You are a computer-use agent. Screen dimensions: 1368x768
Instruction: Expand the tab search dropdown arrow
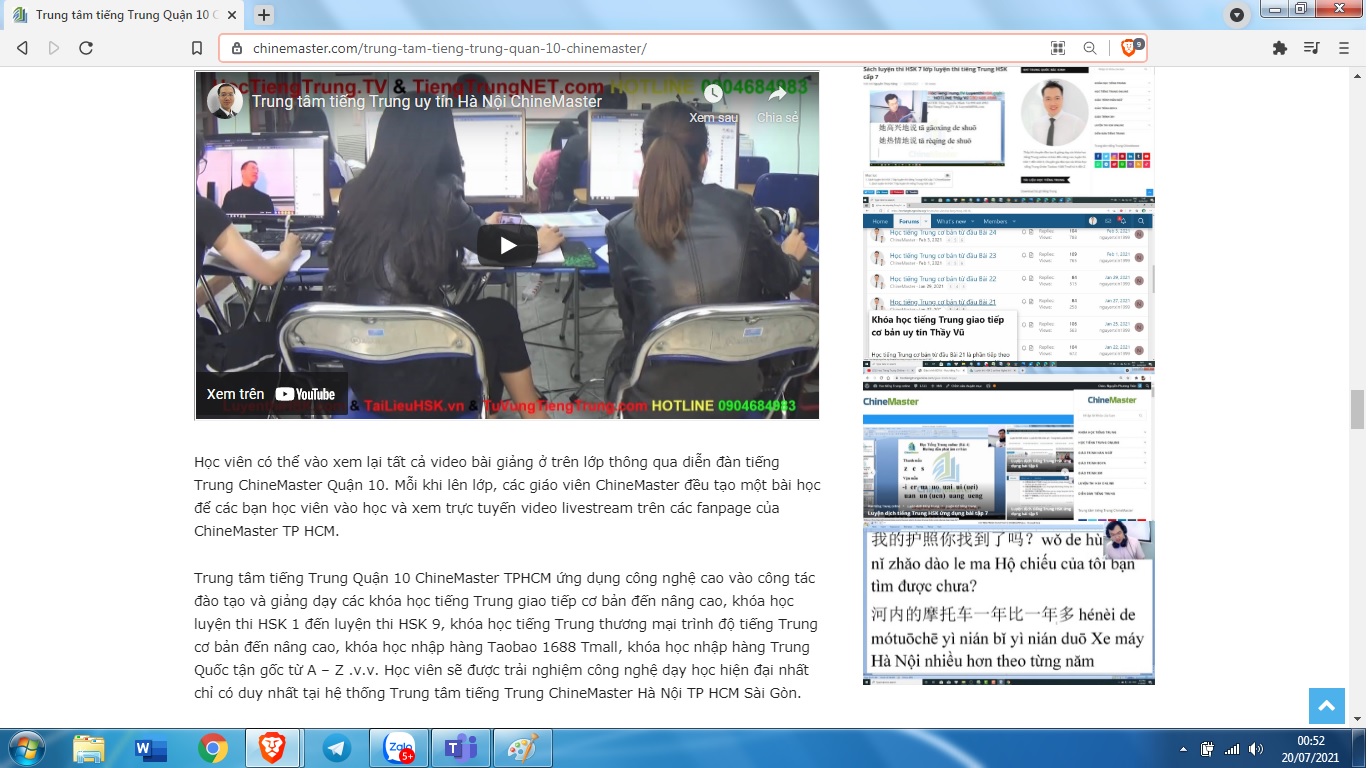[1237, 15]
